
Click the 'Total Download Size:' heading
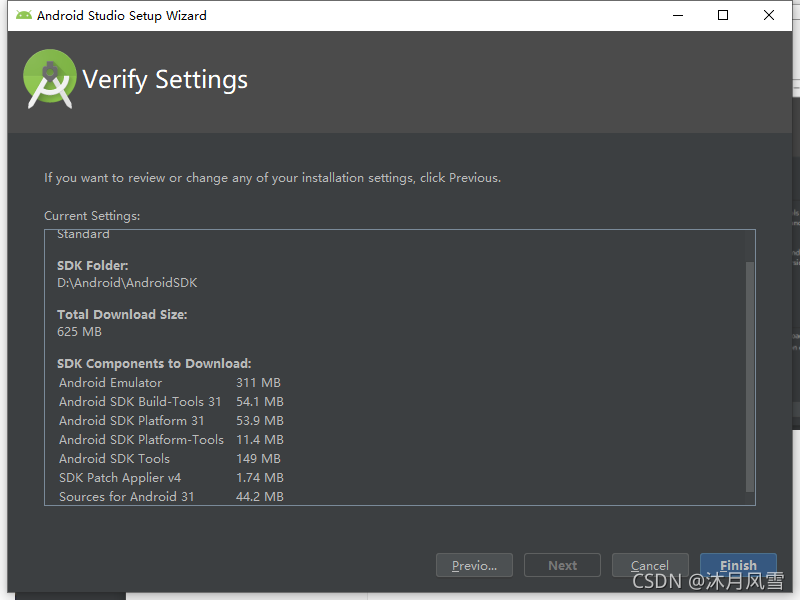(x=122, y=314)
